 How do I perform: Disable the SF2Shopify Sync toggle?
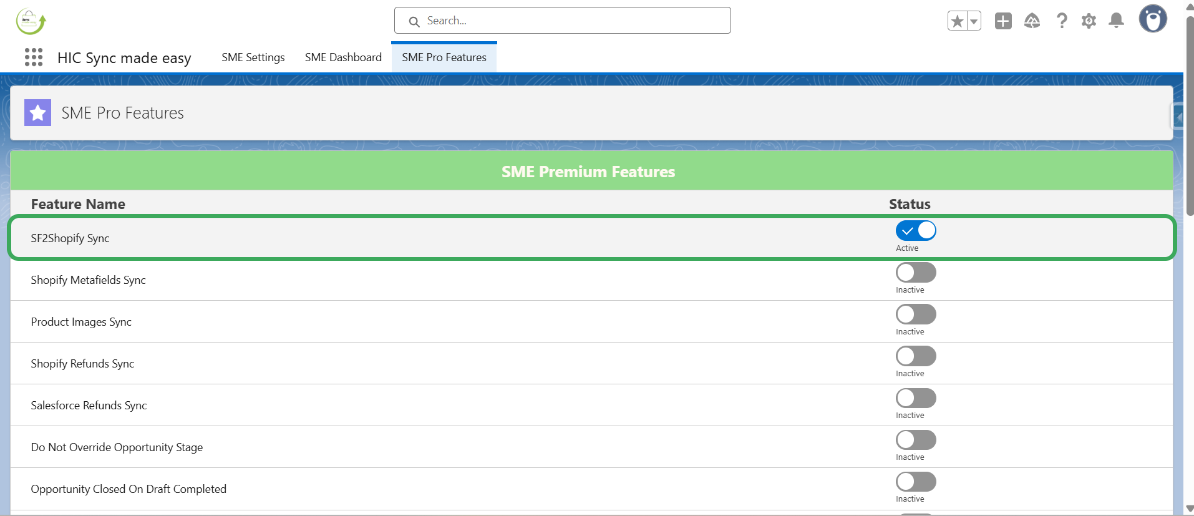click(915, 231)
